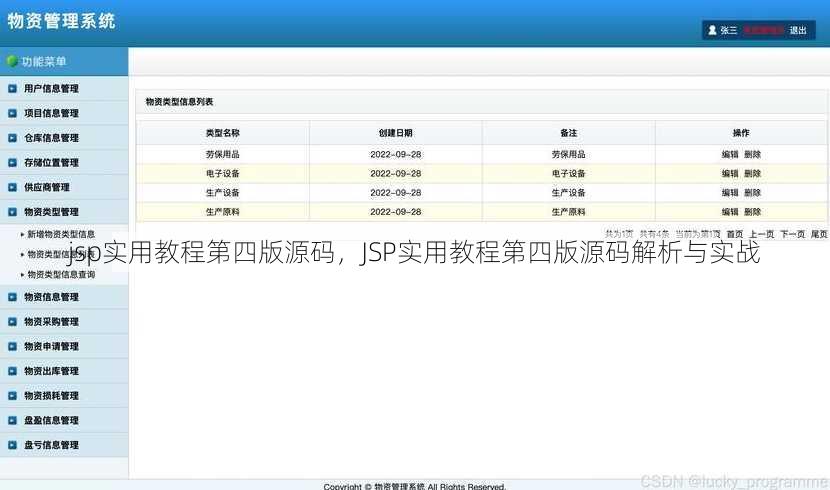
Task: Delete the 生产设备 row
Action: click(752, 193)
